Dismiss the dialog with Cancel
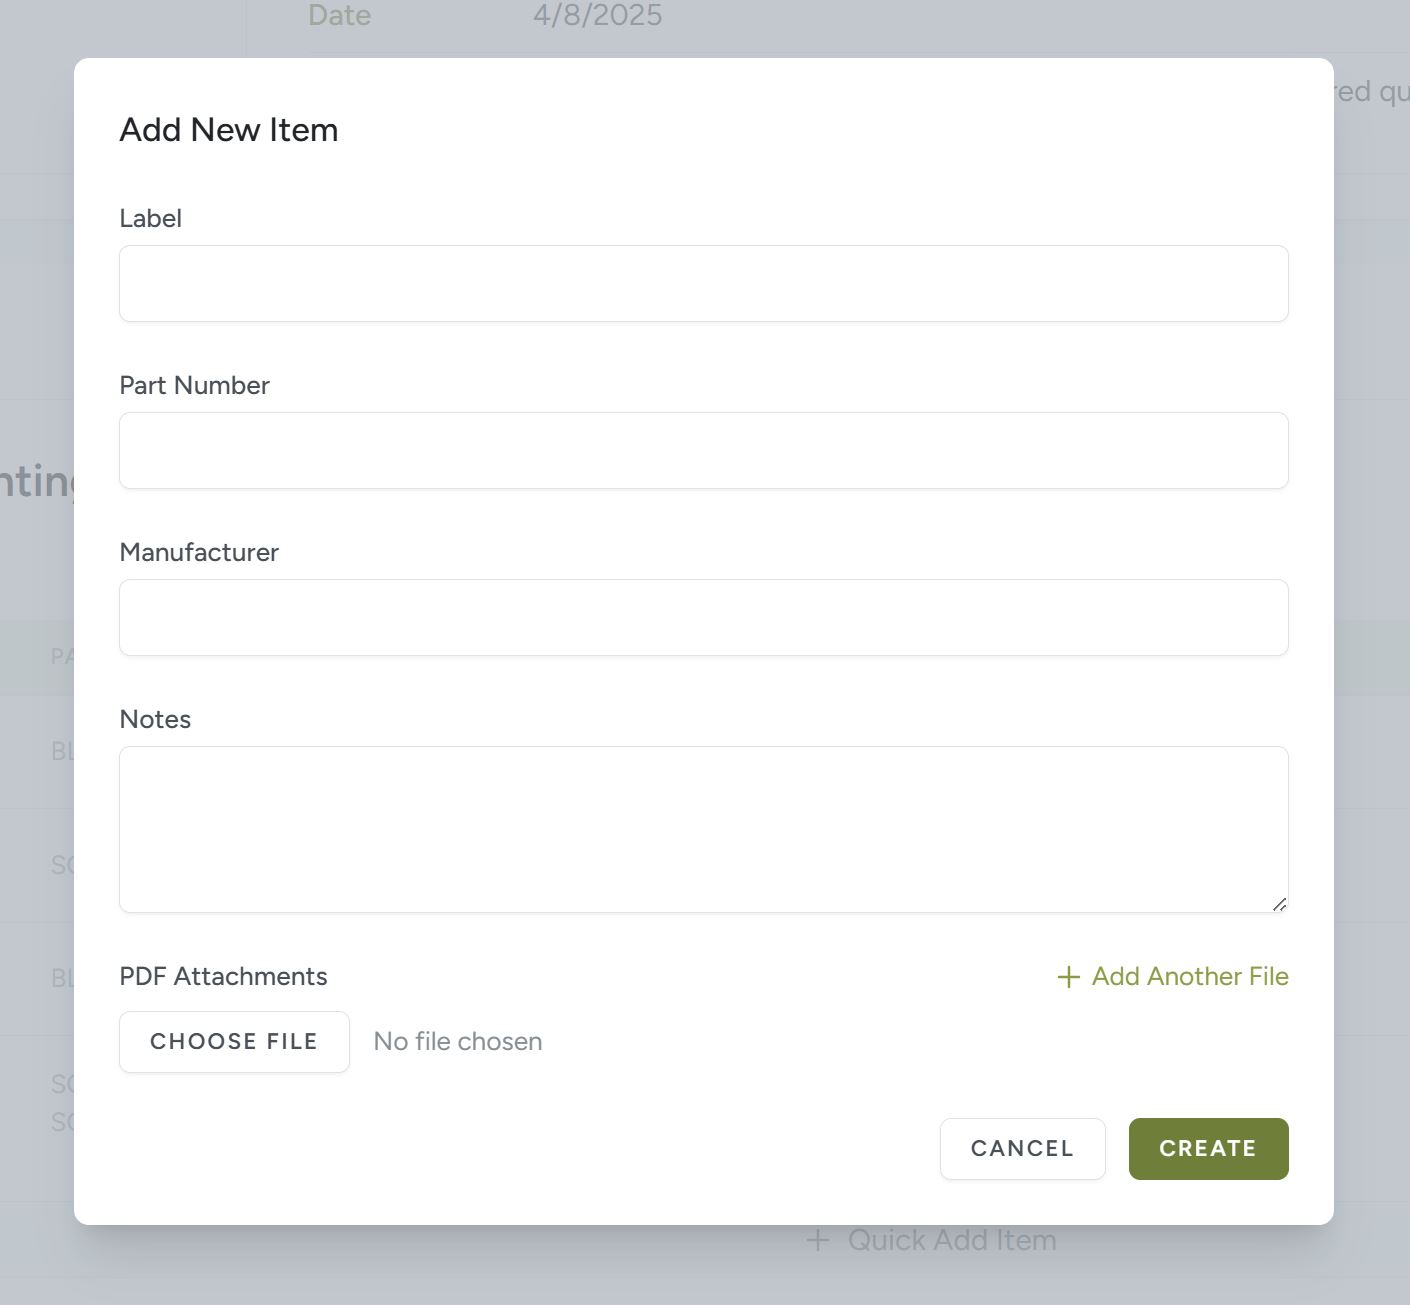The image size is (1410, 1305). [x=1021, y=1149]
